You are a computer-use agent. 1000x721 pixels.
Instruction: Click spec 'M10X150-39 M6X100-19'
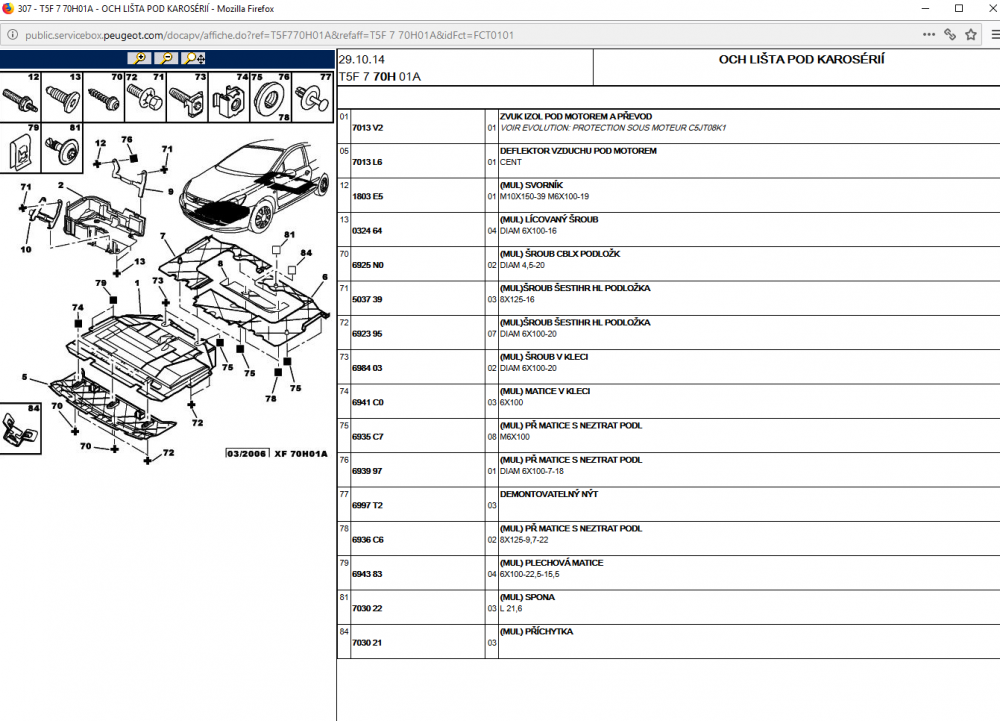point(544,197)
